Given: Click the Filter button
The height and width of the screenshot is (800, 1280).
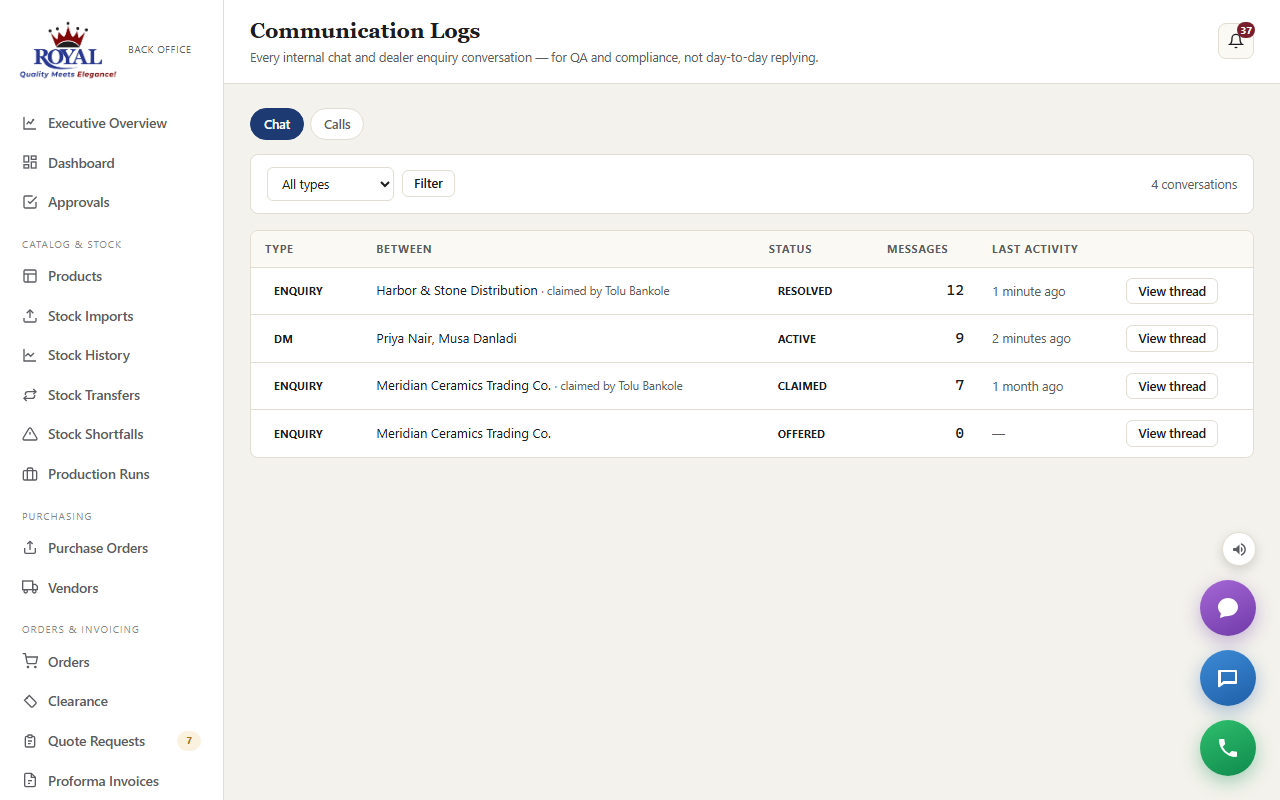Looking at the screenshot, I should pyautogui.click(x=428, y=183).
